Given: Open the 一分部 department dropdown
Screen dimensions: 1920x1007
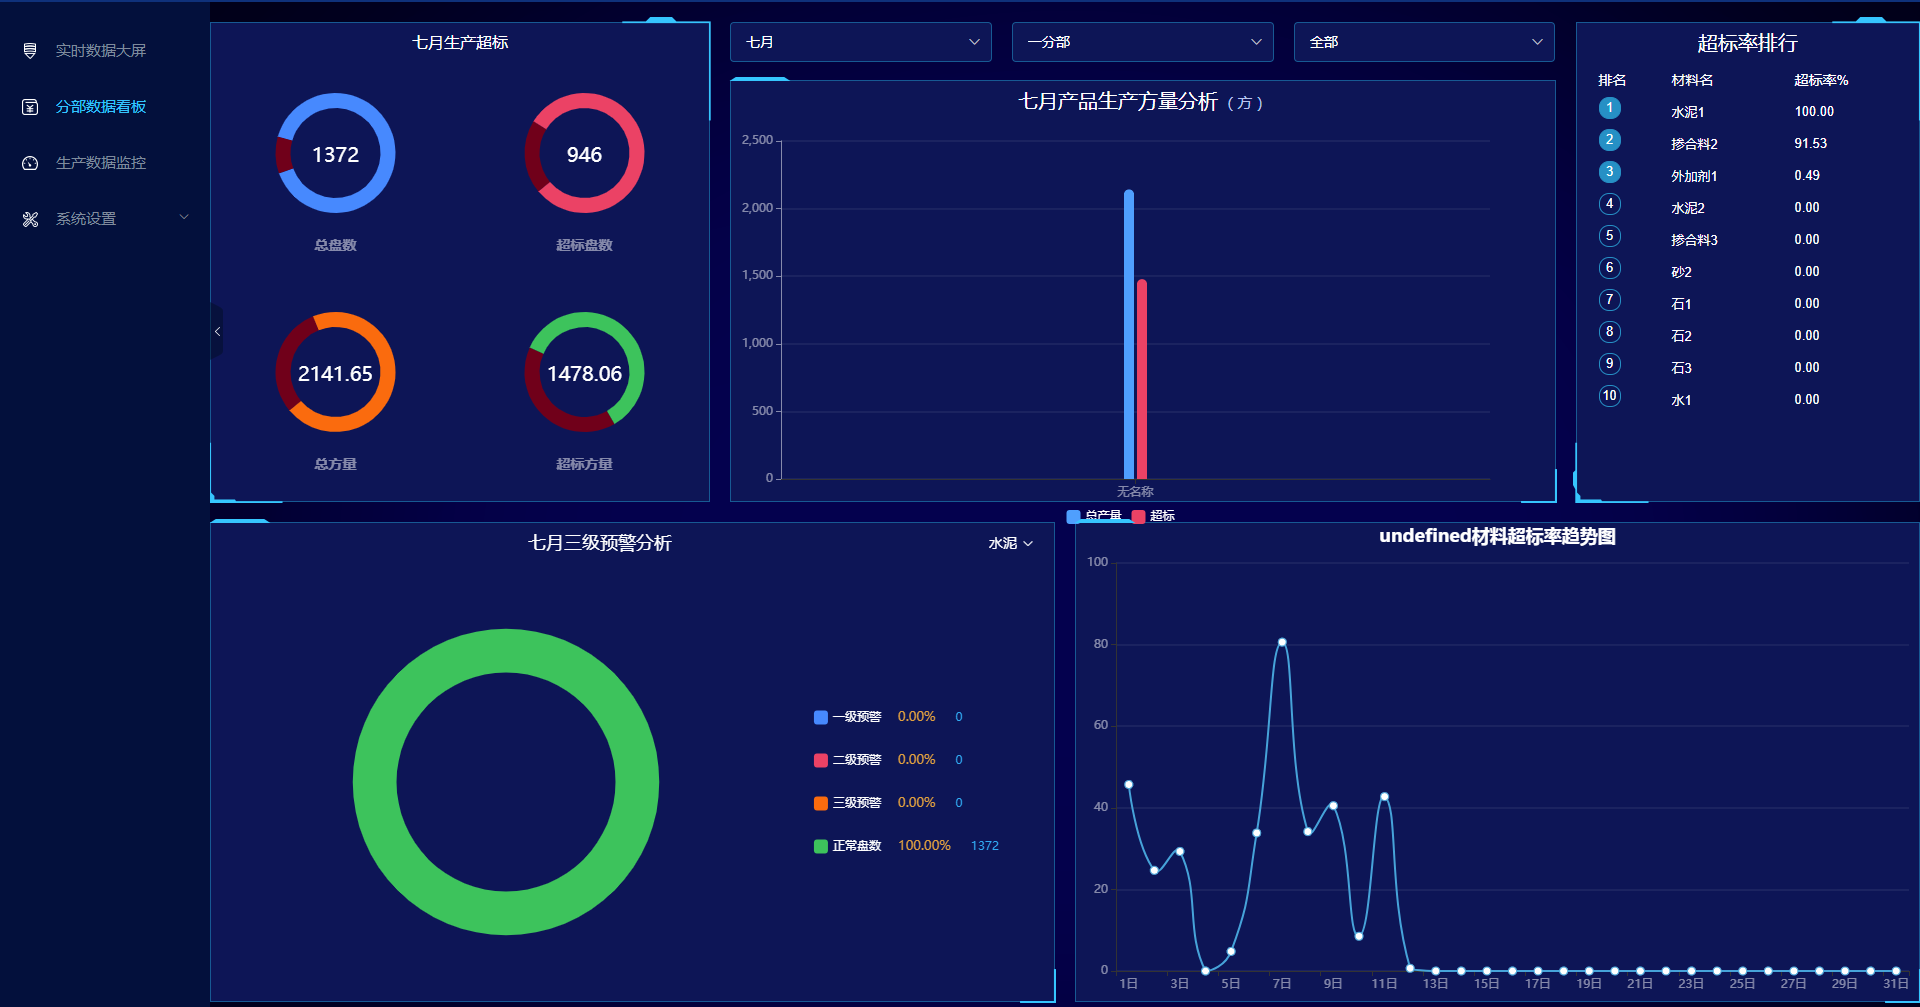Looking at the screenshot, I should (x=1142, y=42).
